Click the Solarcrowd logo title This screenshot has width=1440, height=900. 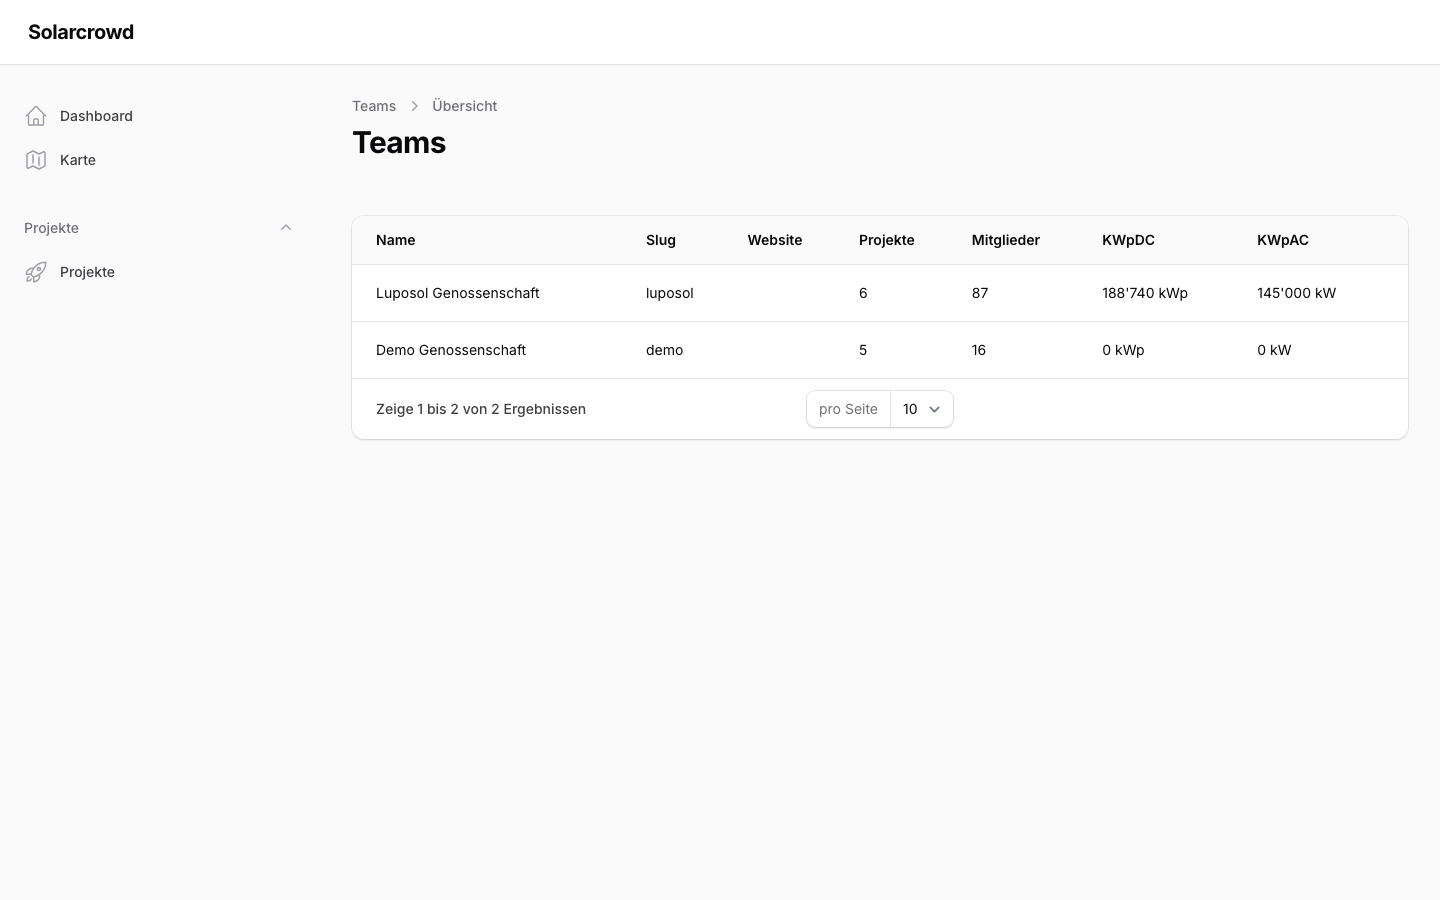click(x=81, y=32)
